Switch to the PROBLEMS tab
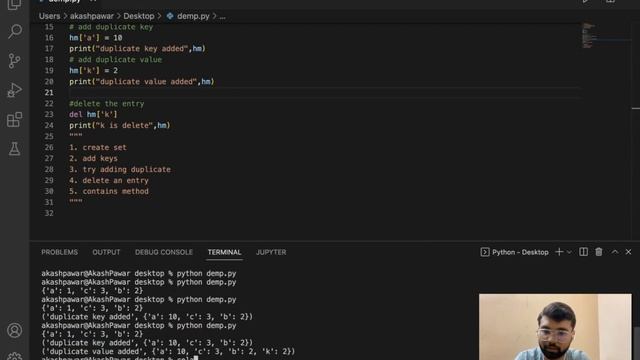Viewport: 640px width, 360px height. [60, 252]
